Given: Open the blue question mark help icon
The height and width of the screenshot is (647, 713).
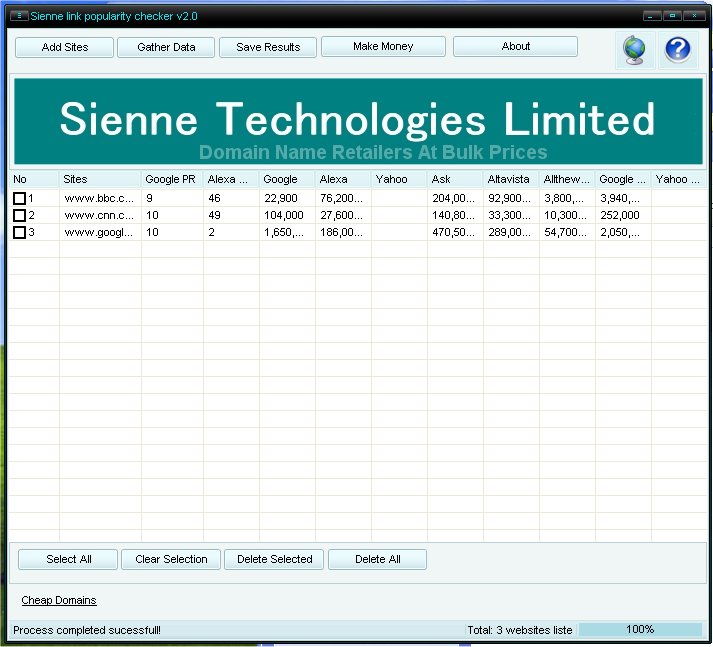Looking at the screenshot, I should click(x=678, y=50).
